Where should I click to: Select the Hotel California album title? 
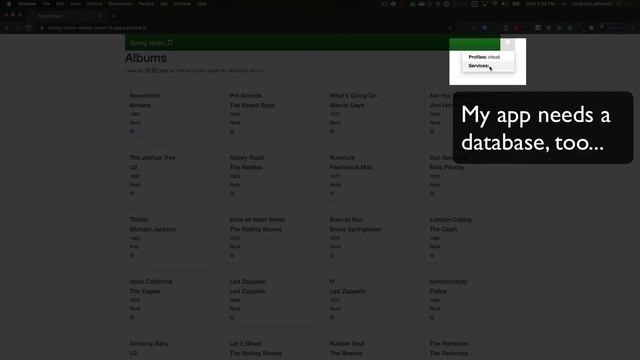[x=151, y=282]
